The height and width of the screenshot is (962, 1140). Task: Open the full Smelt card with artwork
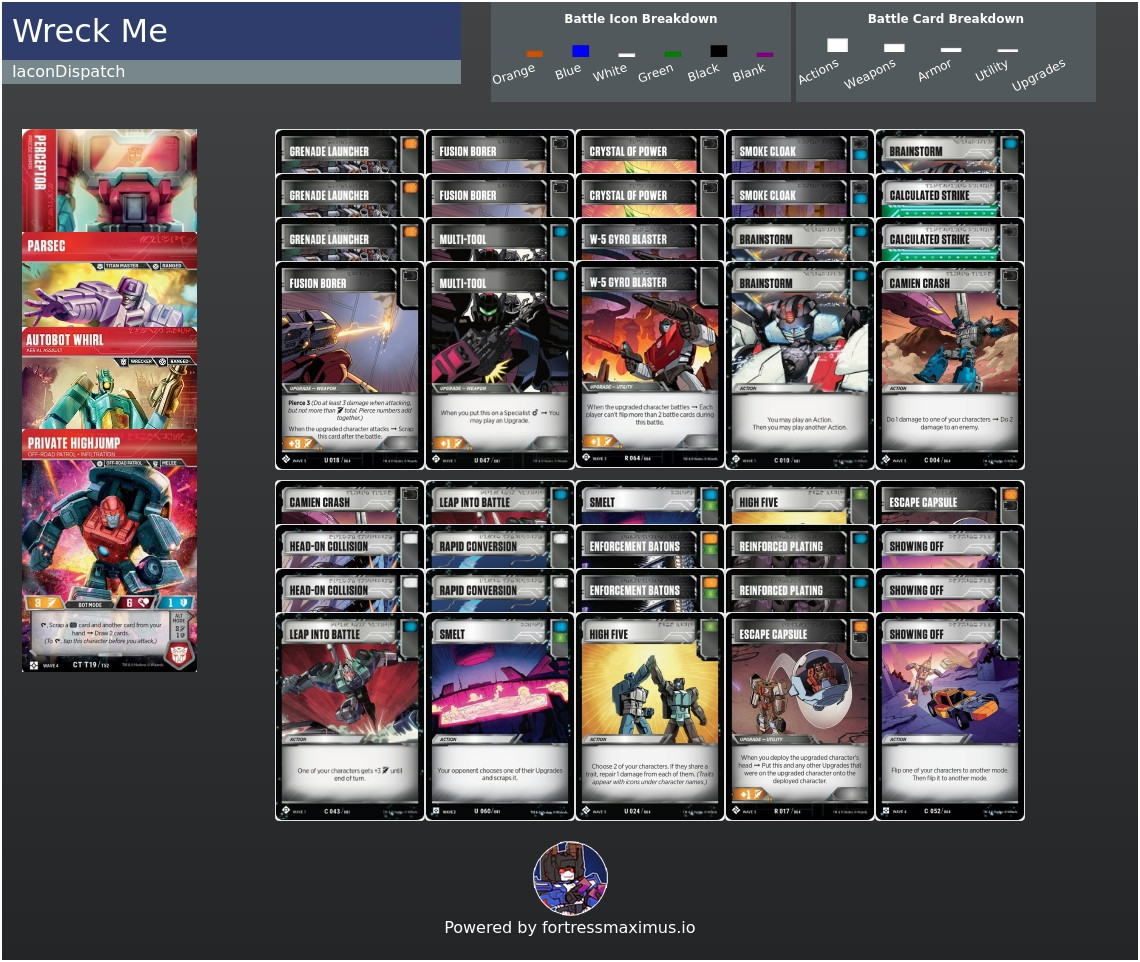point(499,717)
